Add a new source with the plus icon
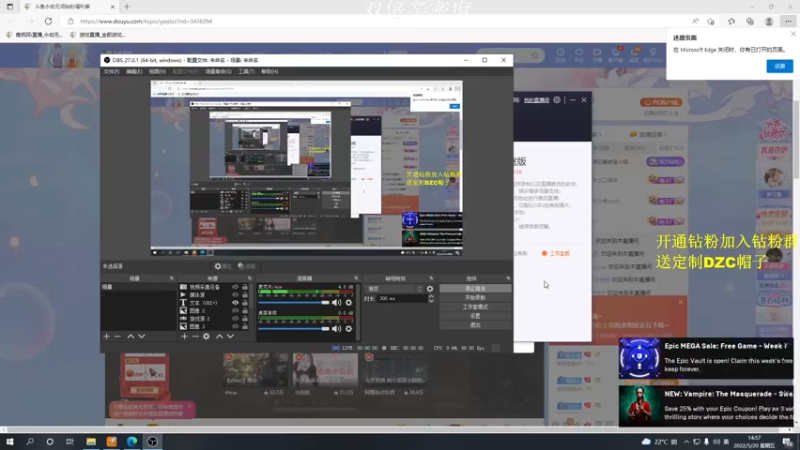The width and height of the screenshot is (800, 450). [184, 337]
